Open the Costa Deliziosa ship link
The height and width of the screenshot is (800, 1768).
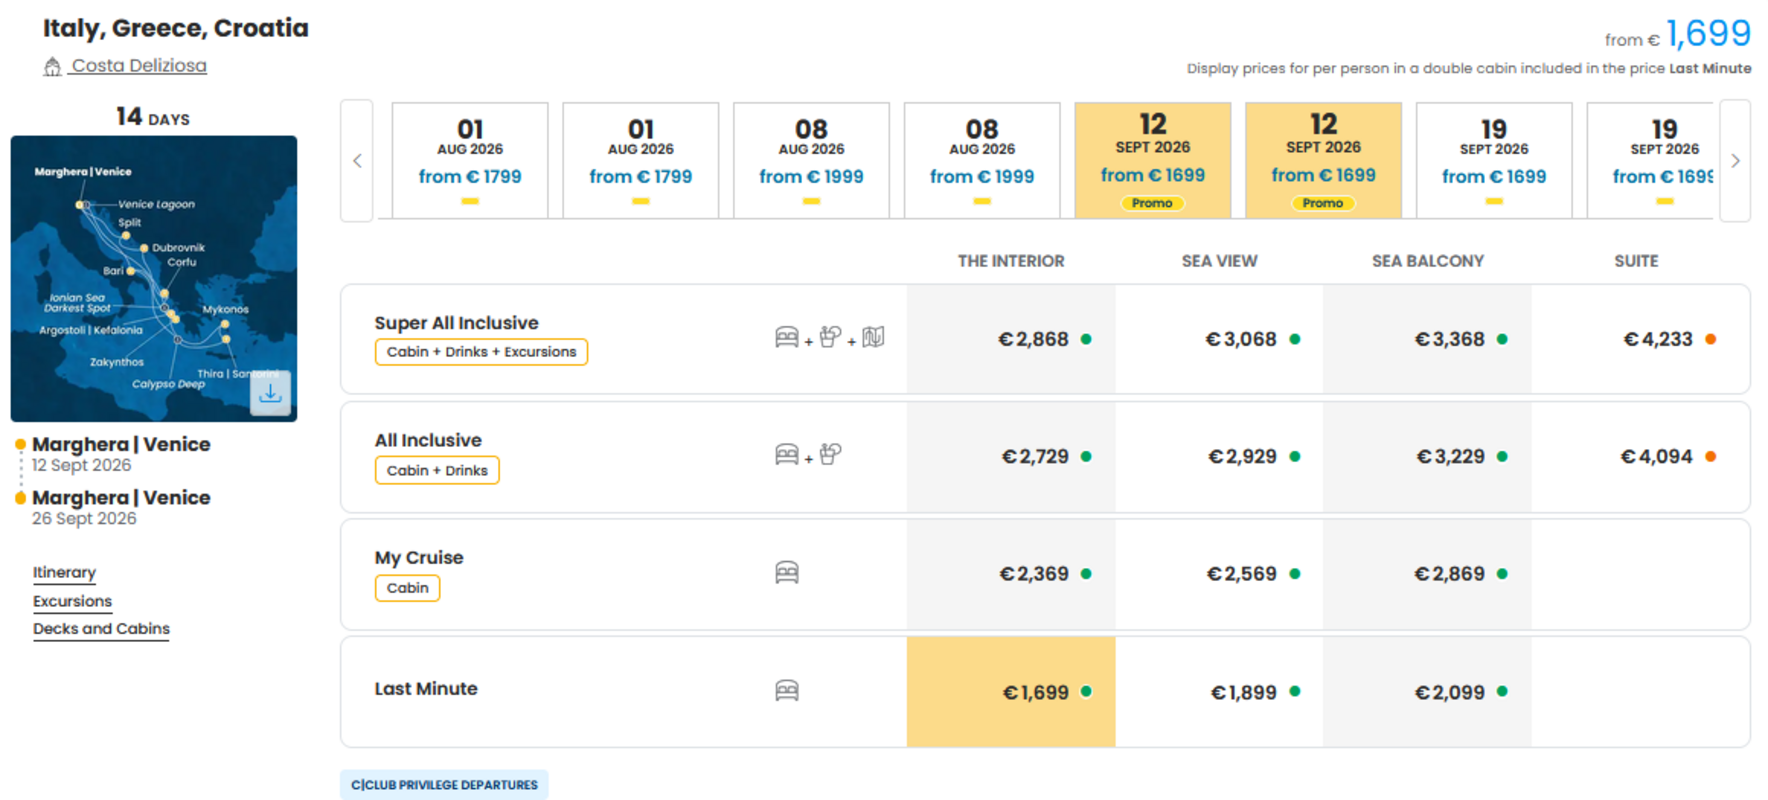pos(139,66)
